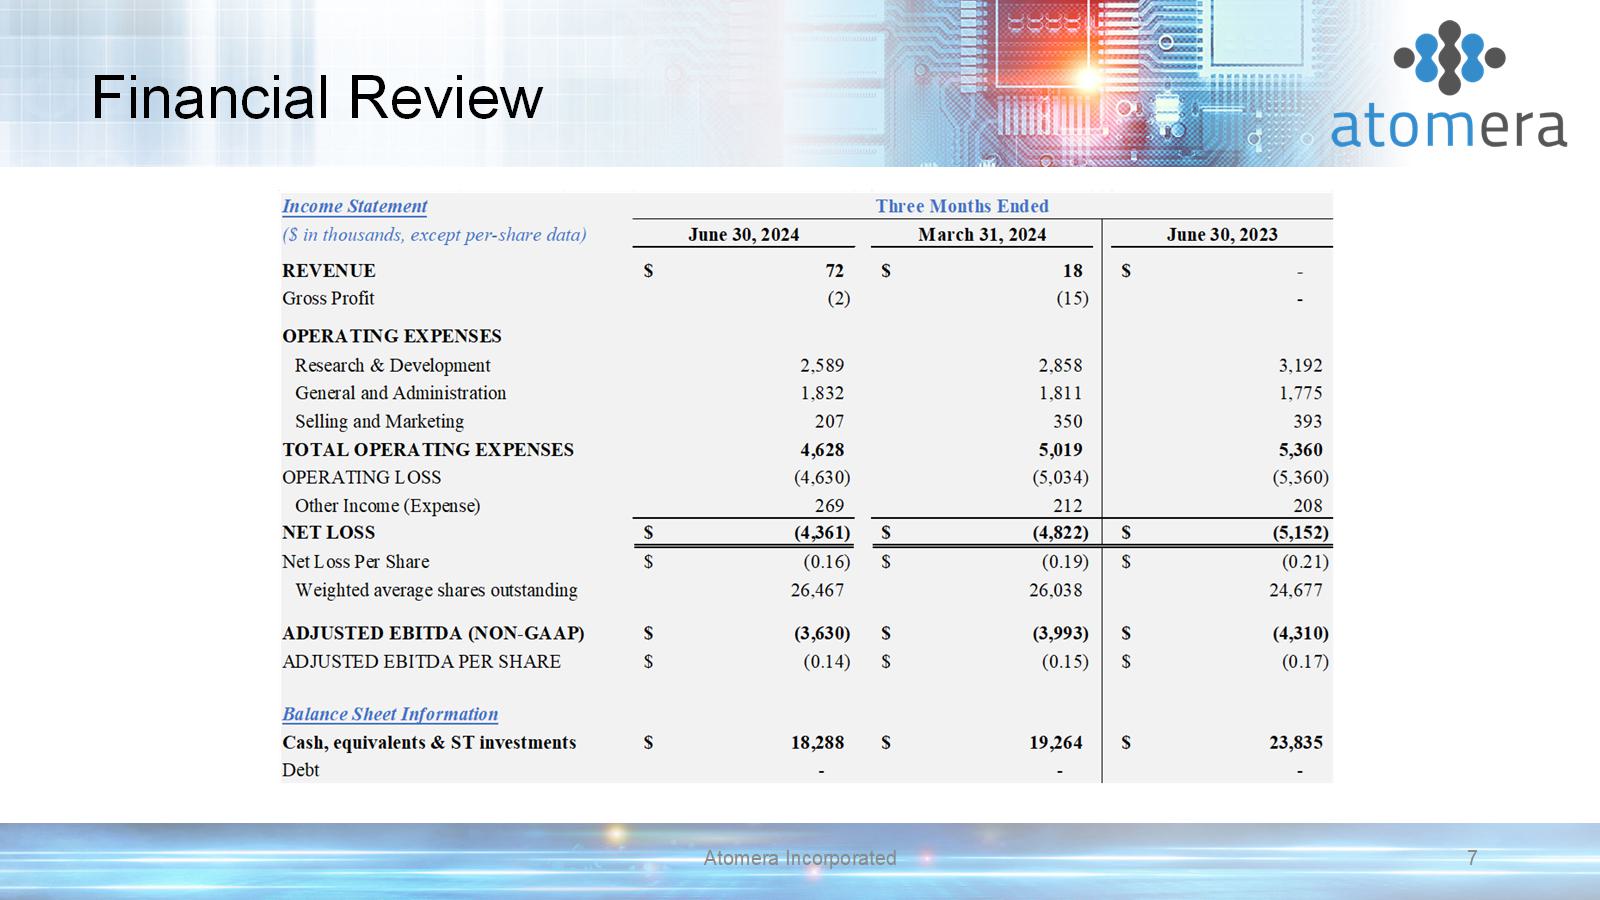Screen dimensions: 1600x900
Task: Click the Selling and Marketing row label
Action: pyautogui.click(x=379, y=422)
